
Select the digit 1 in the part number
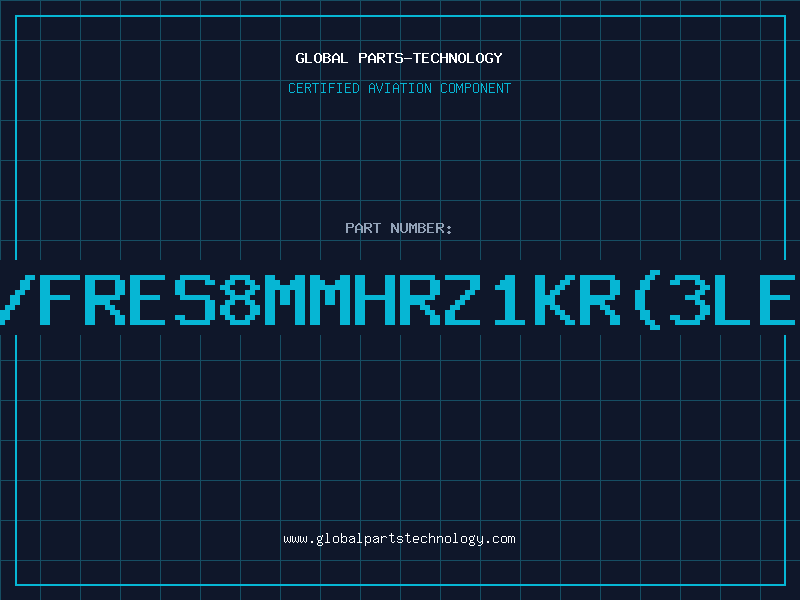click(x=509, y=300)
